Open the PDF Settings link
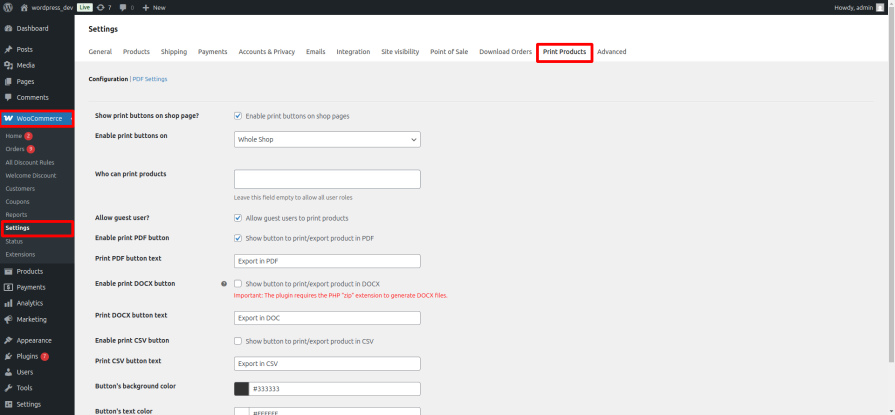The width and height of the screenshot is (895, 415). (150, 79)
